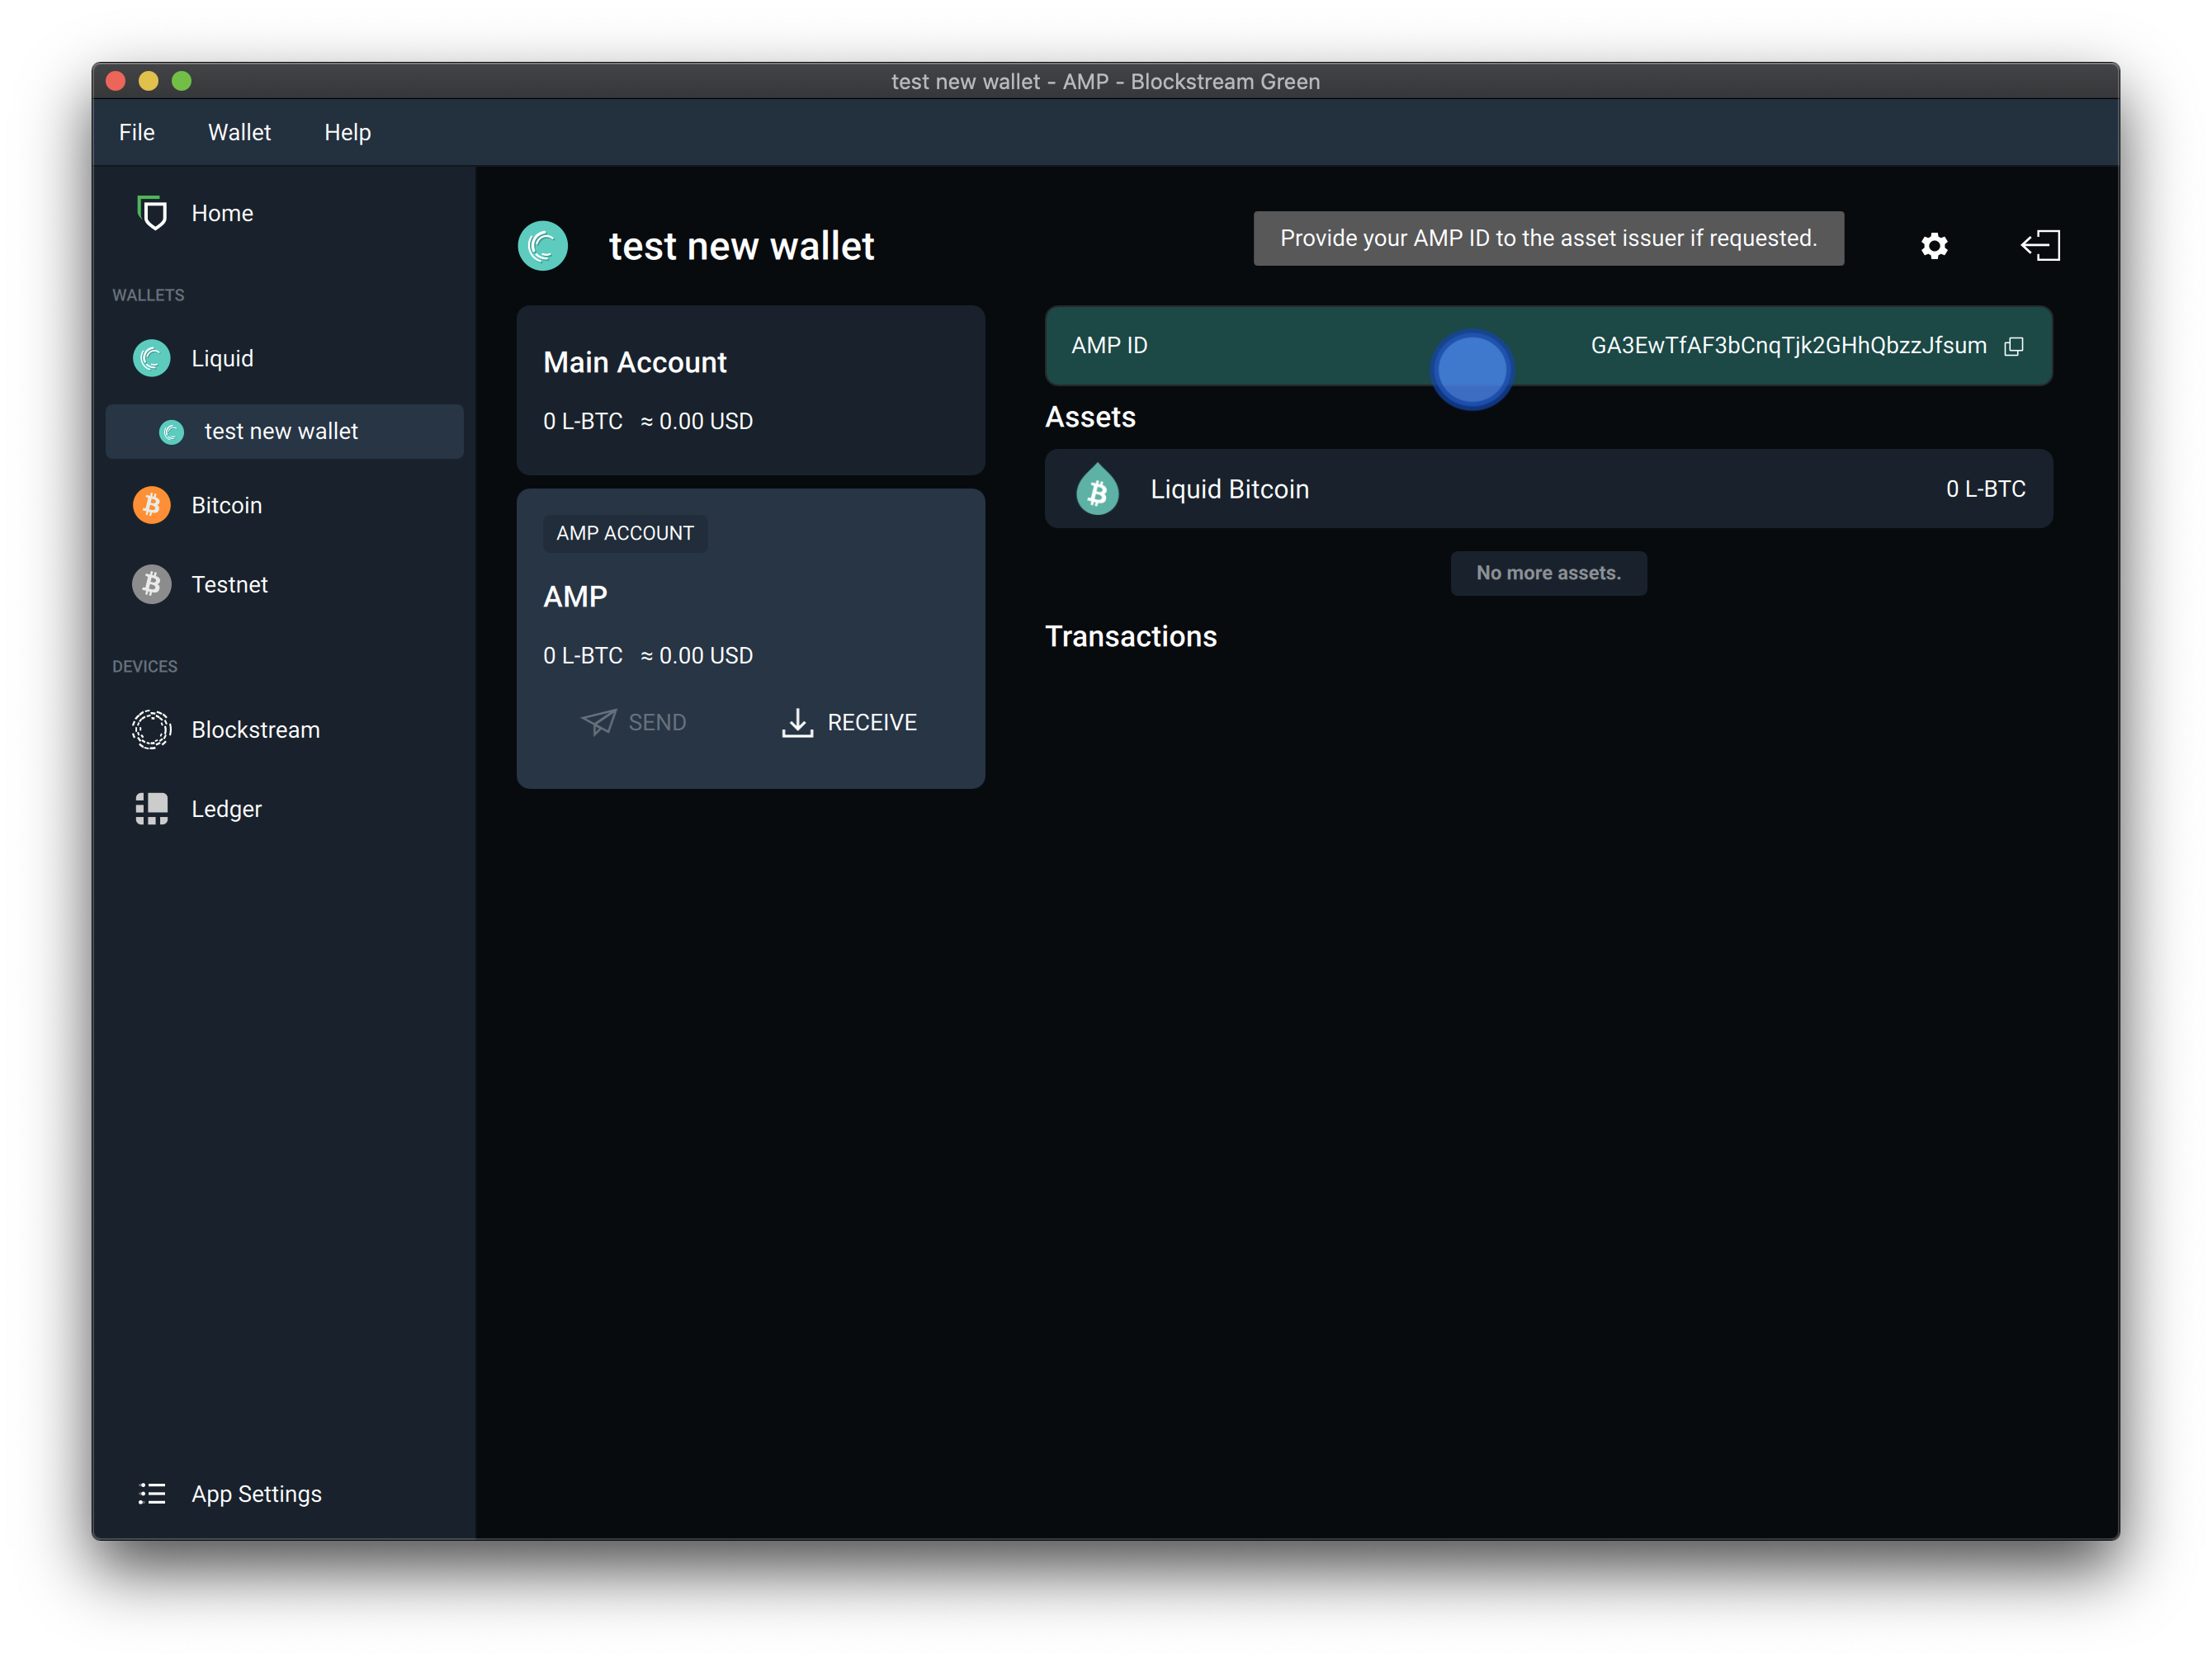Click the 'No more assets.' label
Viewport: 2212px width, 1662px height.
[1548, 573]
